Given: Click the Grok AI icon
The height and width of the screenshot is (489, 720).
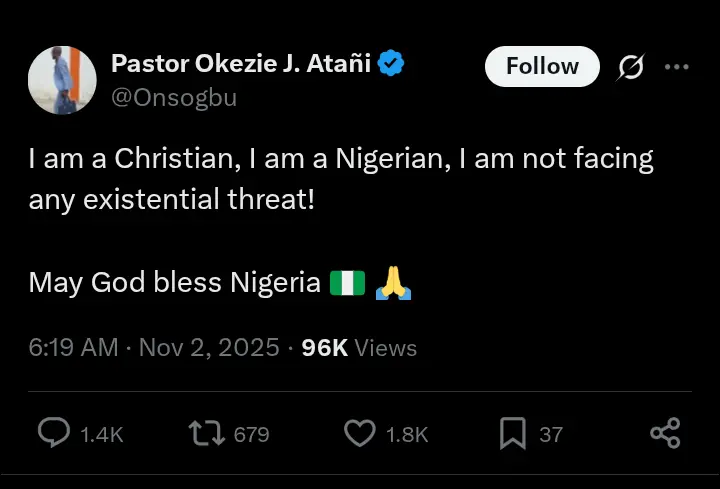Looking at the screenshot, I should [630, 67].
